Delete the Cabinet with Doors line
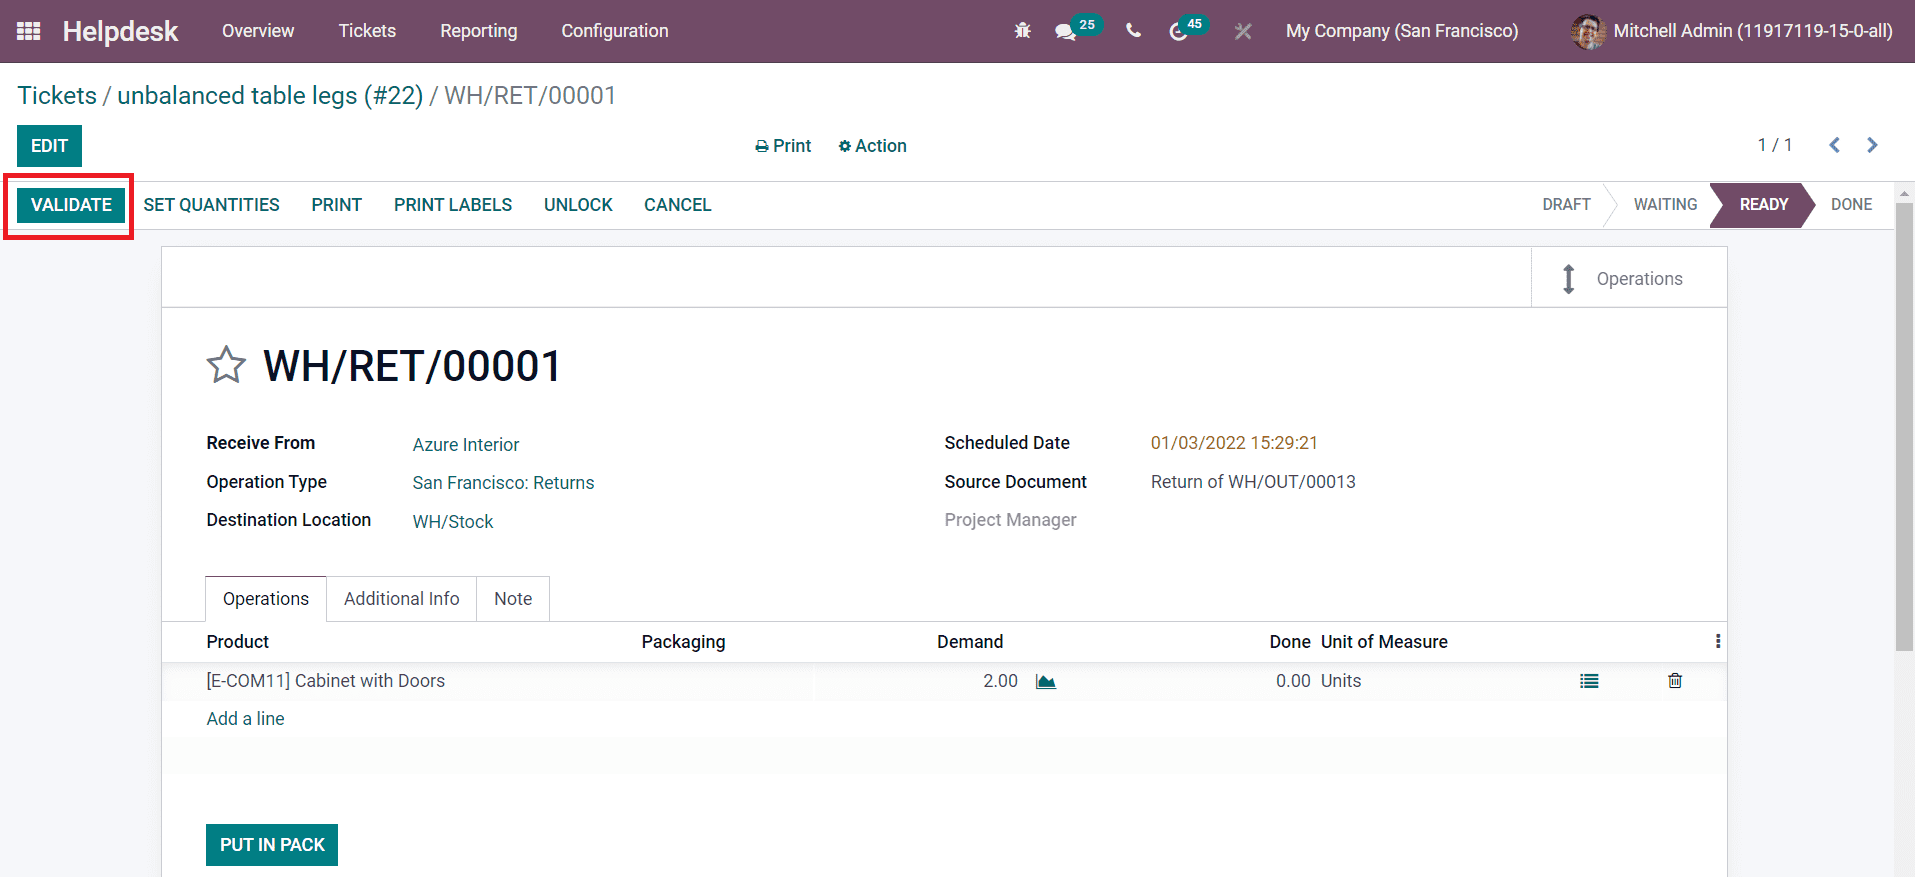 point(1675,681)
